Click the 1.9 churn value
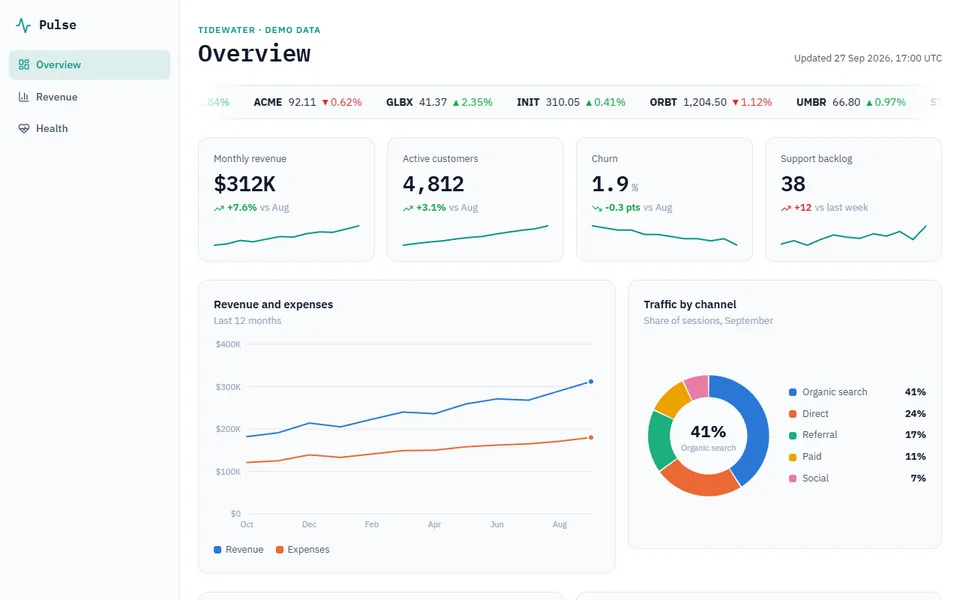Screen dimensions: 960x600 [x=610, y=184]
